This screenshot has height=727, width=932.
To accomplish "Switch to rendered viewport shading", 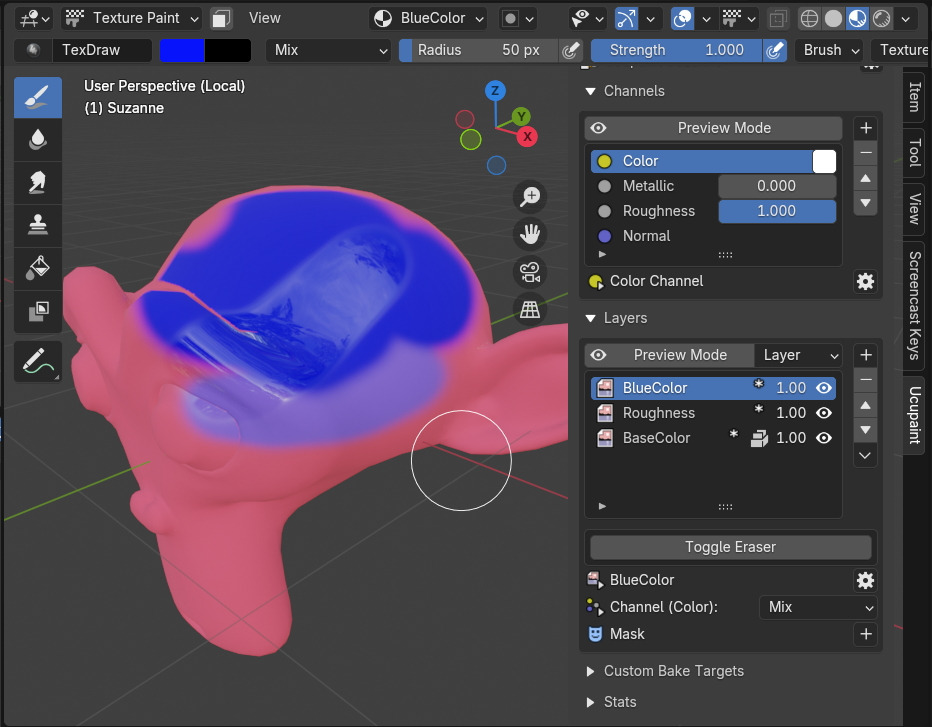I will (881, 18).
